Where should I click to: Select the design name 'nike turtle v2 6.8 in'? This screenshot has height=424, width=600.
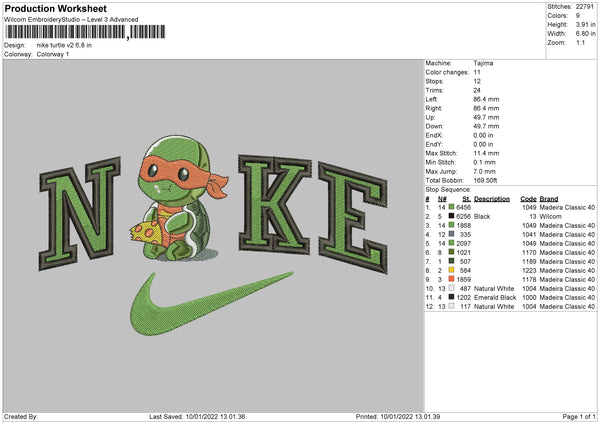(x=64, y=45)
